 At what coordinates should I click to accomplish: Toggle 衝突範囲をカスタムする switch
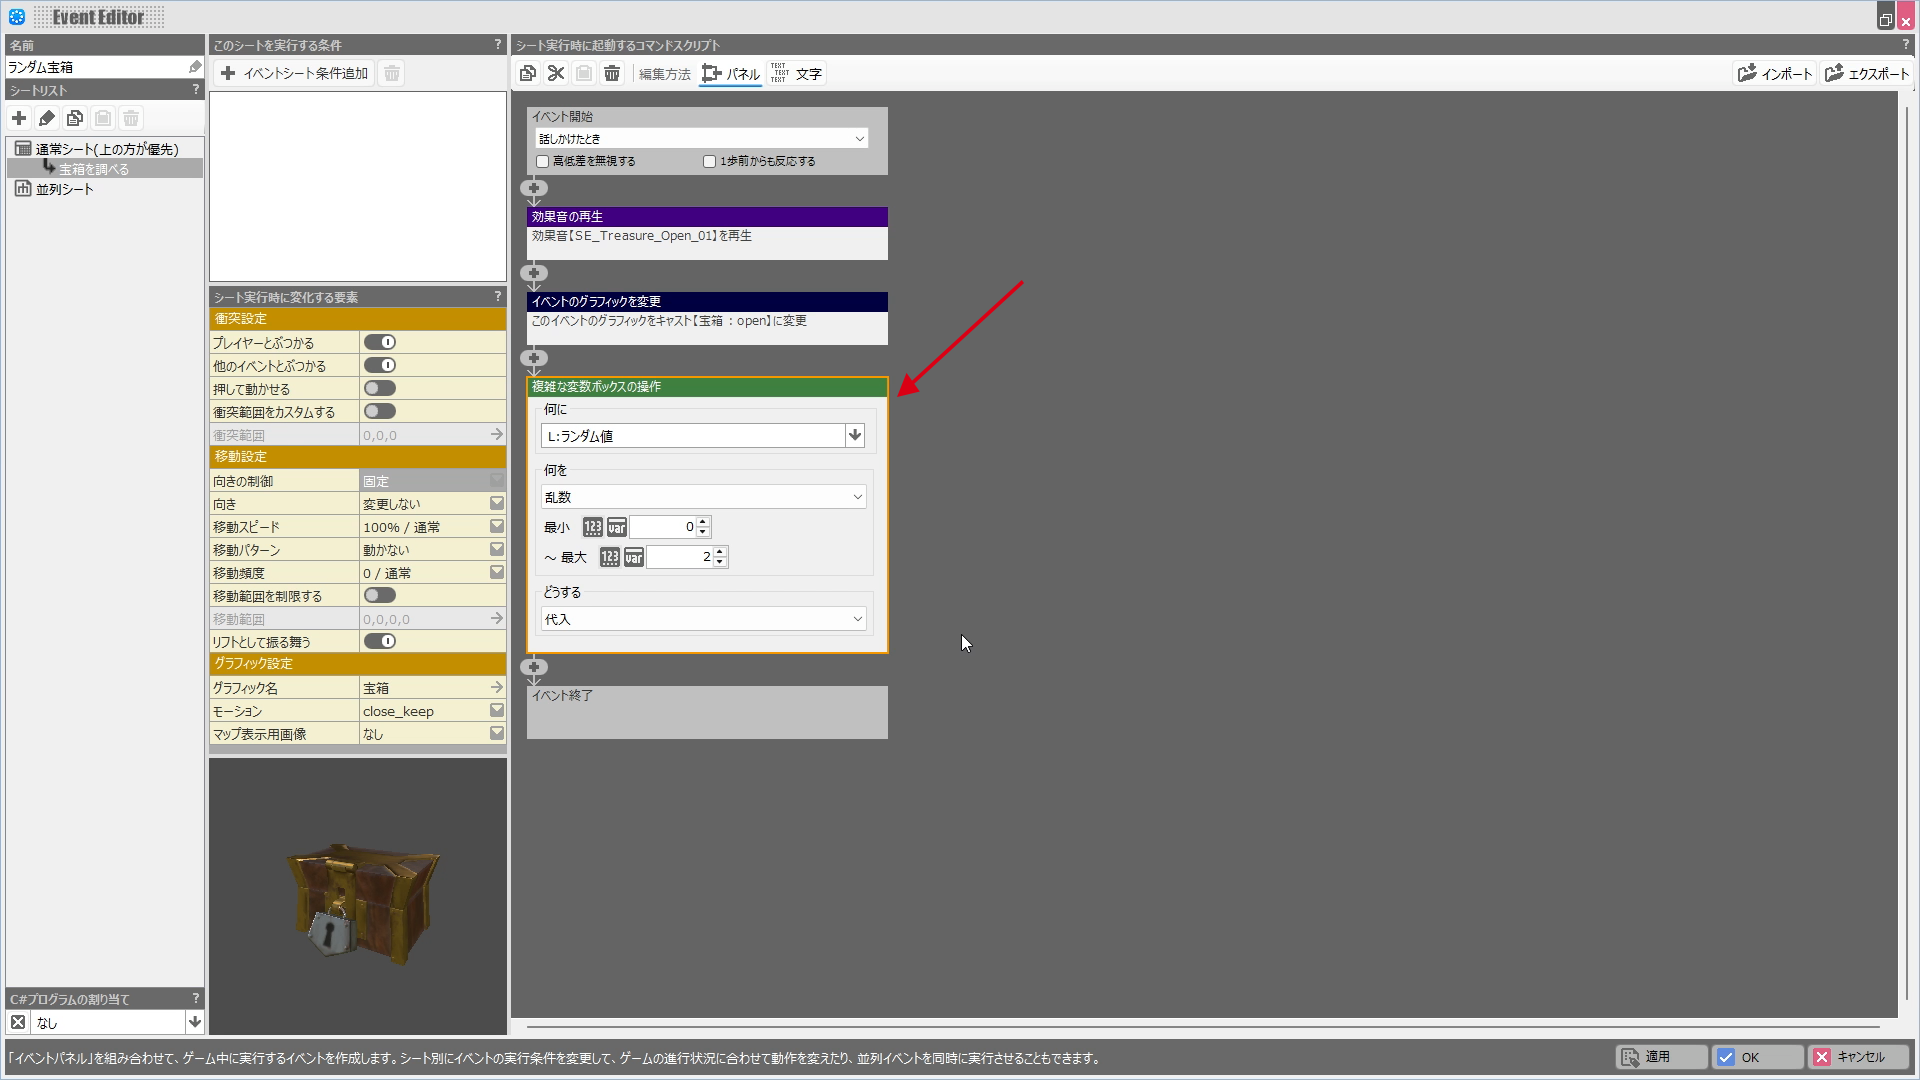coord(380,411)
